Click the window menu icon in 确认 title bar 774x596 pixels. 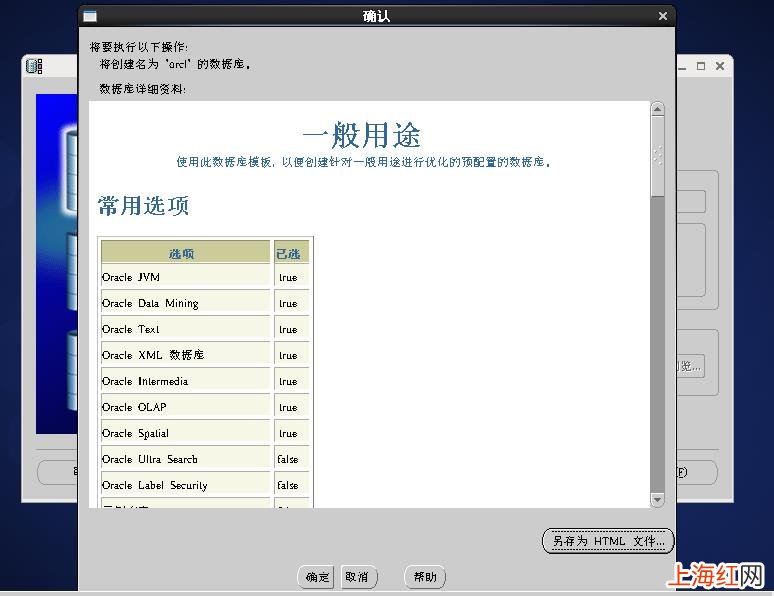(90, 16)
